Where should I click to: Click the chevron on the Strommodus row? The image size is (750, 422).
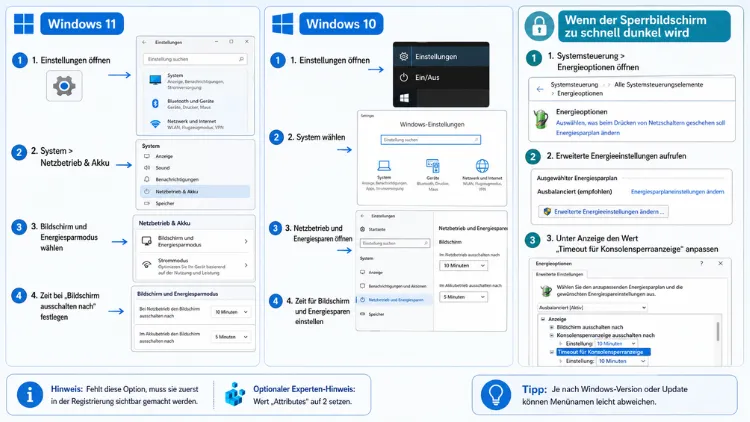click(246, 265)
